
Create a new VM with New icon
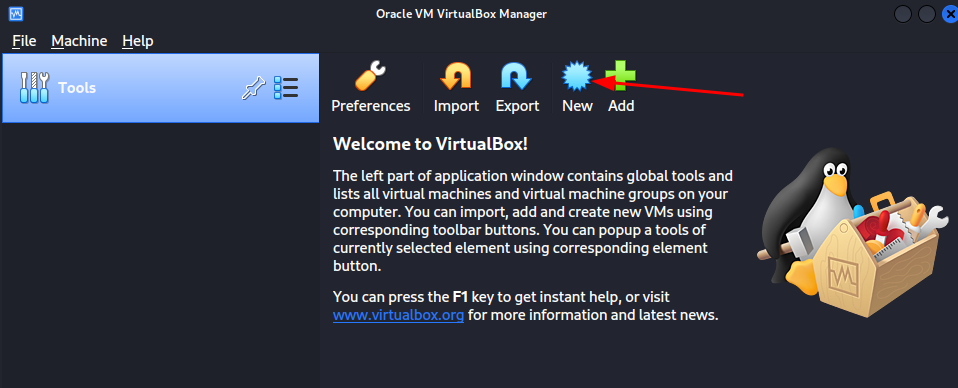[577, 77]
